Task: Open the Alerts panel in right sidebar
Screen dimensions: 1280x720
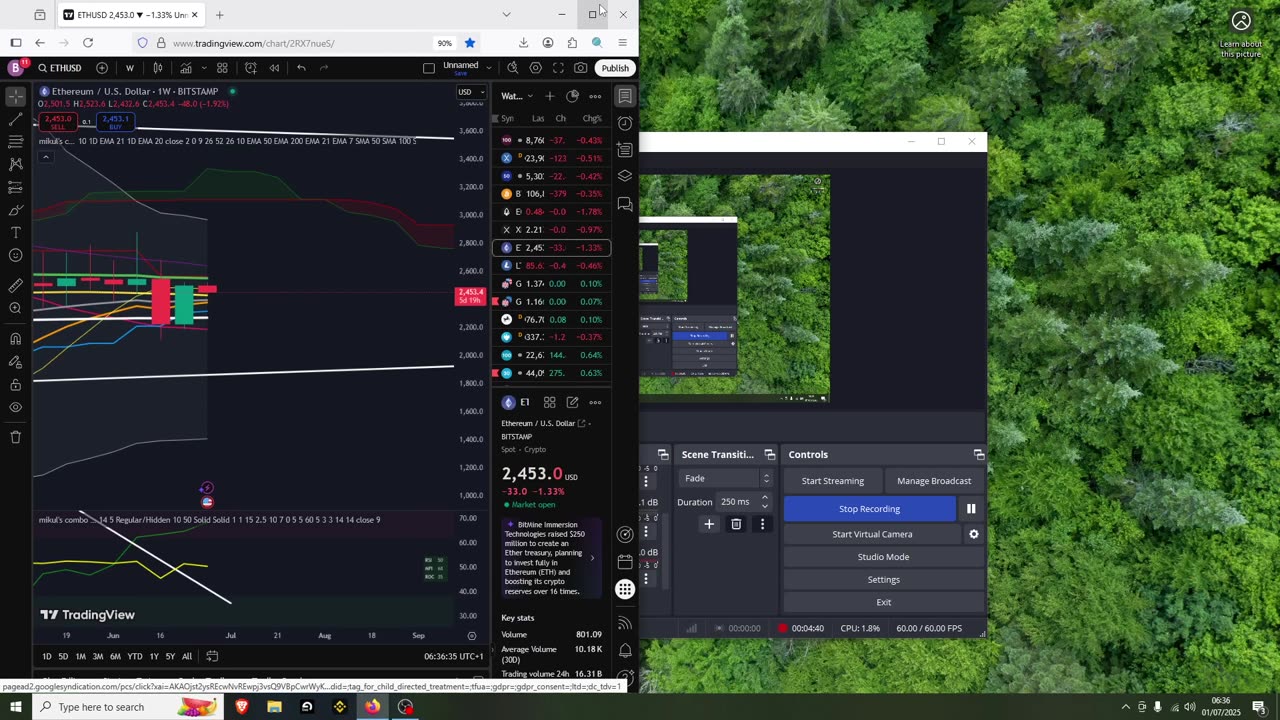Action: (x=625, y=123)
